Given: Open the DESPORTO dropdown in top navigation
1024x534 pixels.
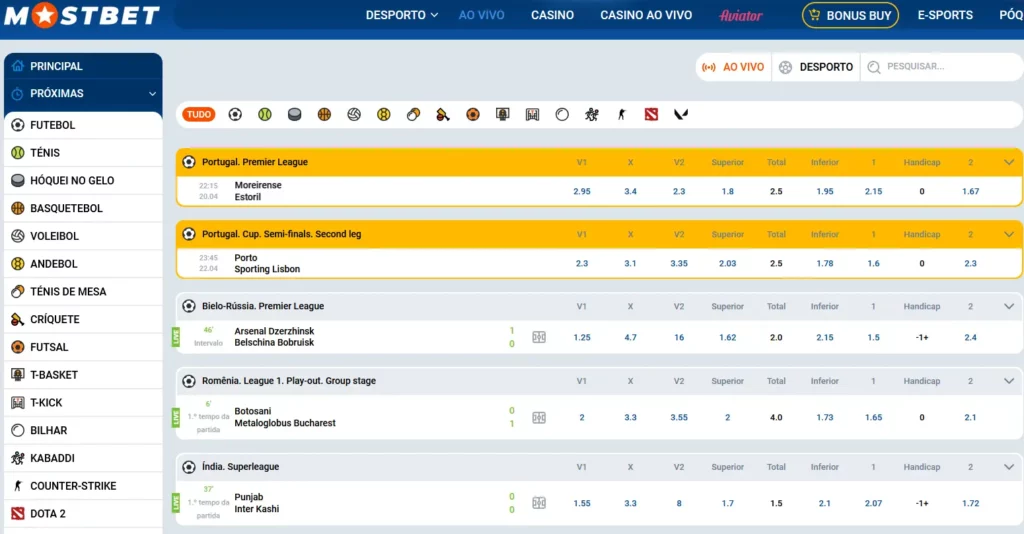Looking at the screenshot, I should 402,15.
